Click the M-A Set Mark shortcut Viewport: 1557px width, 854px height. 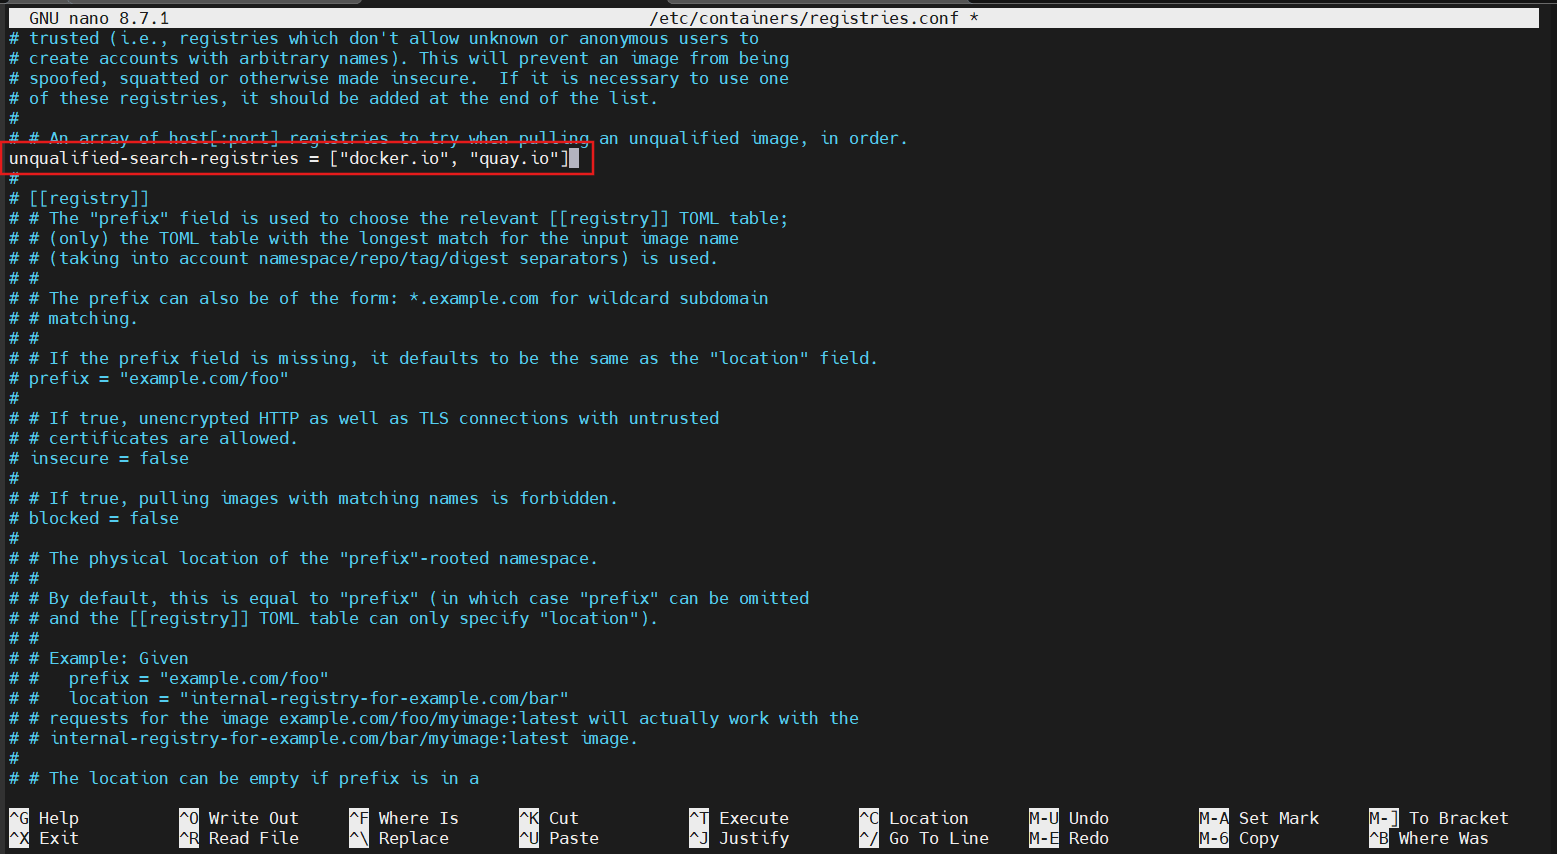pos(1259,818)
